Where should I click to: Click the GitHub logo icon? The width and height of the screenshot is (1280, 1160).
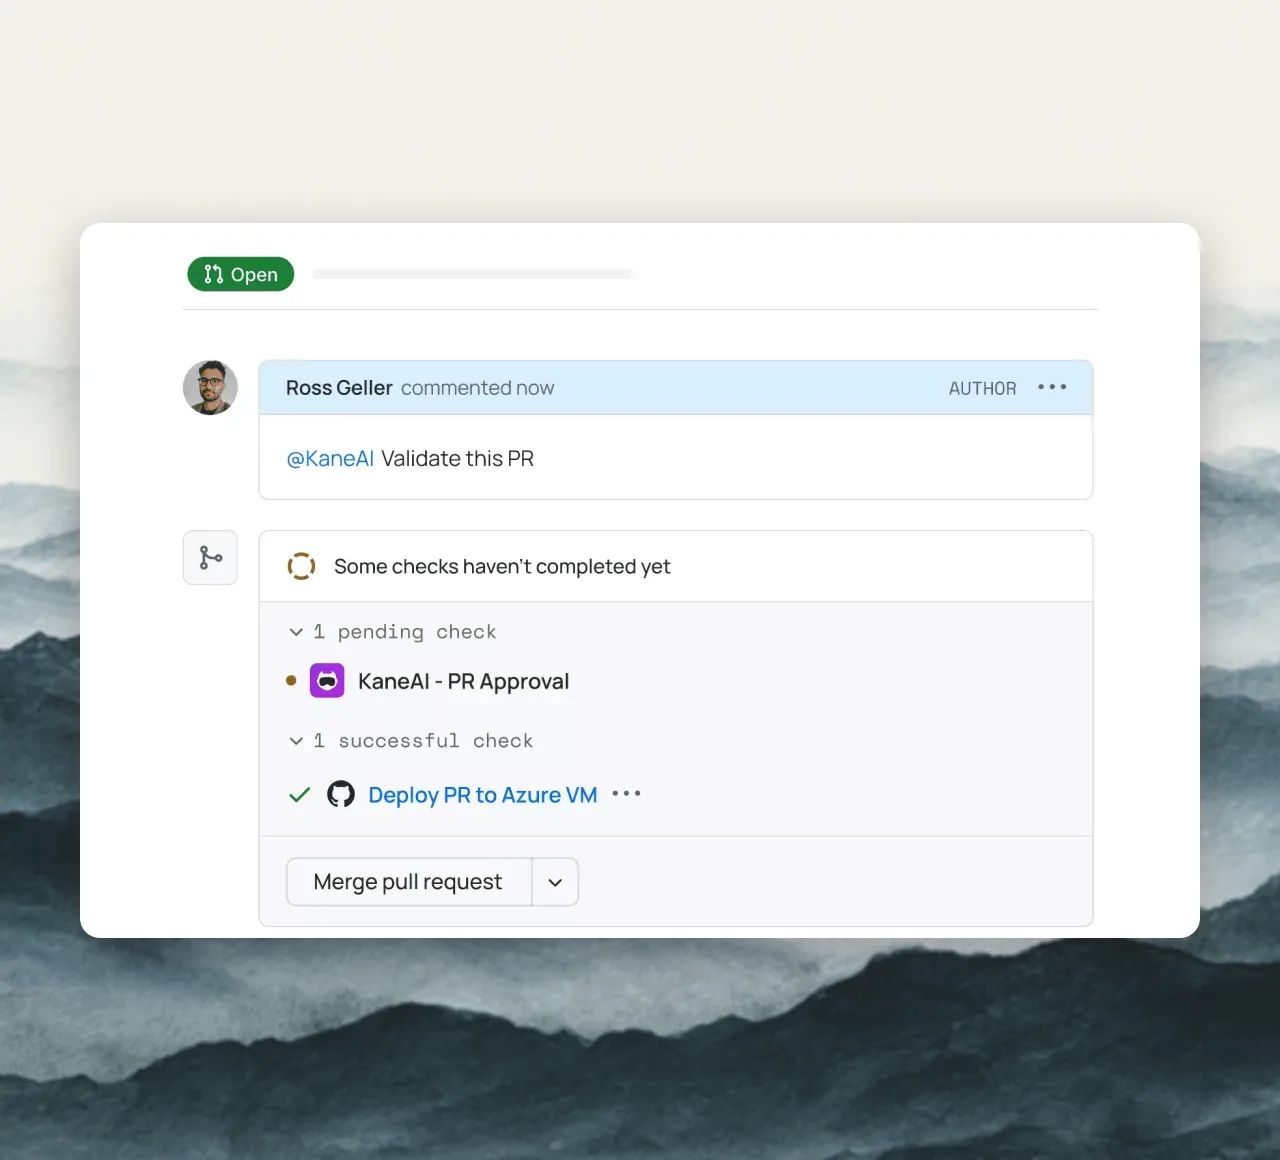(341, 795)
